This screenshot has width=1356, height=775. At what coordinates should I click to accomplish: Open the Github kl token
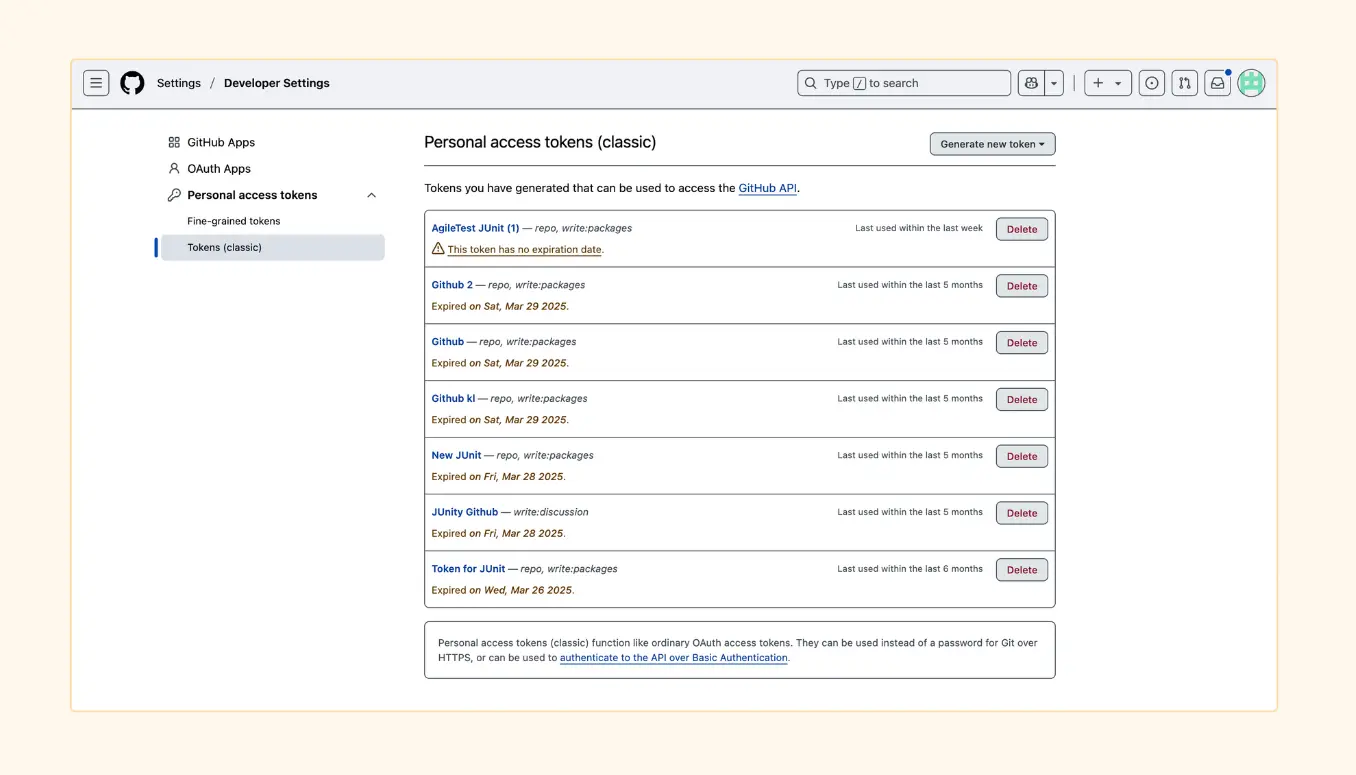453,399
